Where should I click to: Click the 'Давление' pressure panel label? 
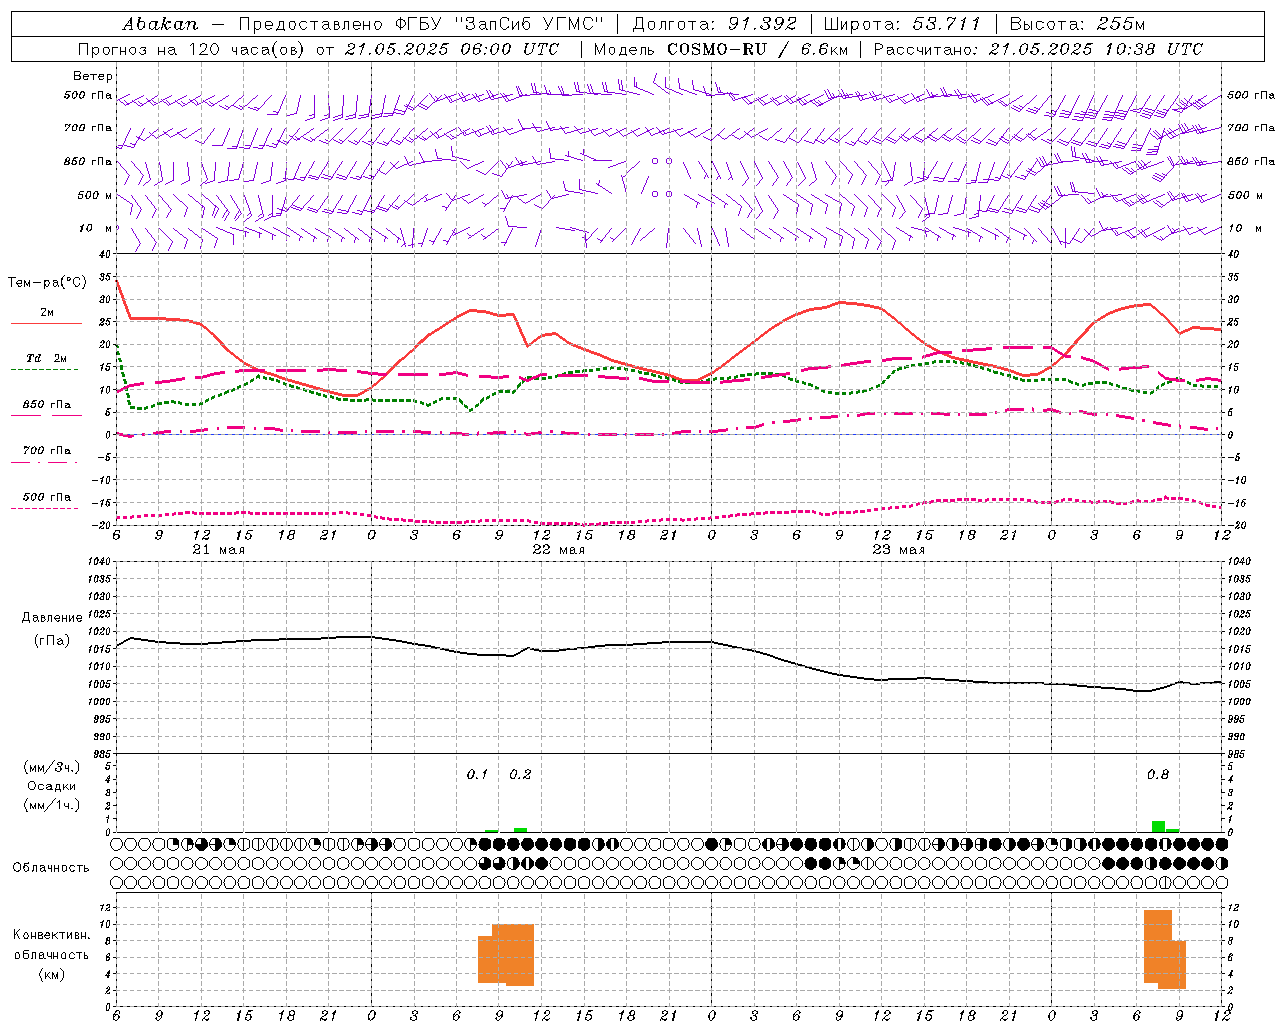pos(51,618)
